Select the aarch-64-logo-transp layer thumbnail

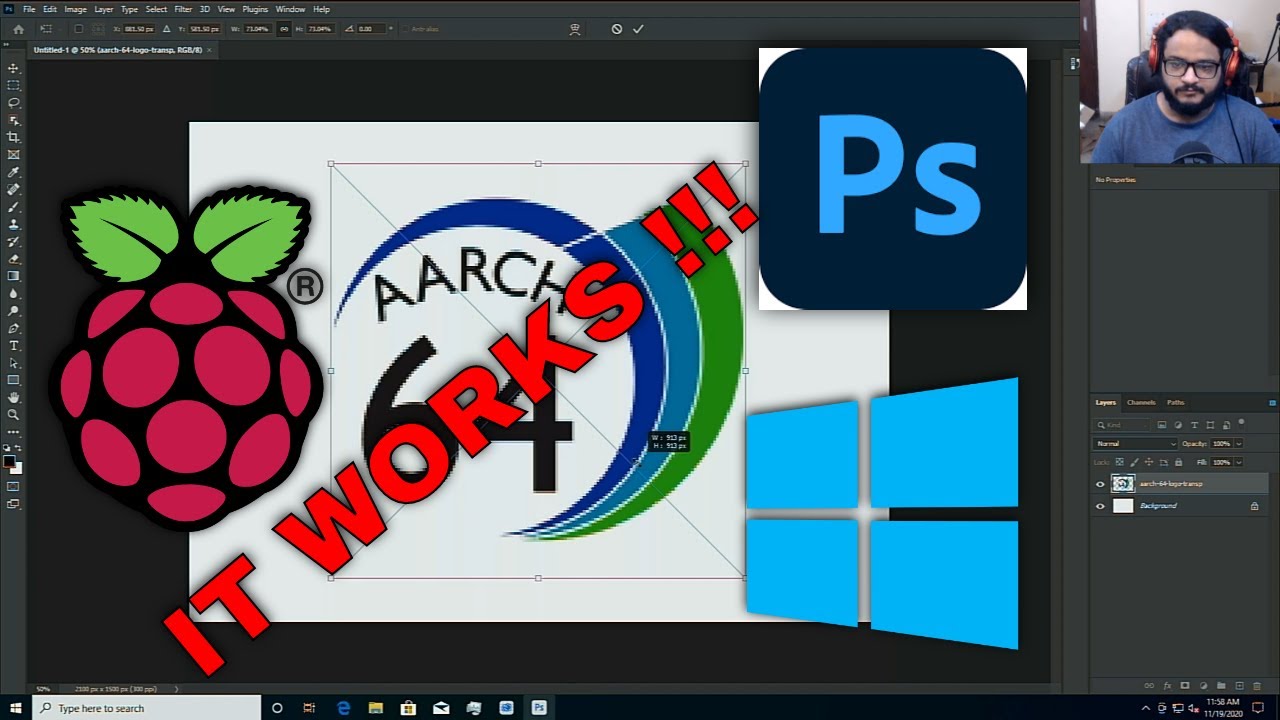click(x=1123, y=484)
